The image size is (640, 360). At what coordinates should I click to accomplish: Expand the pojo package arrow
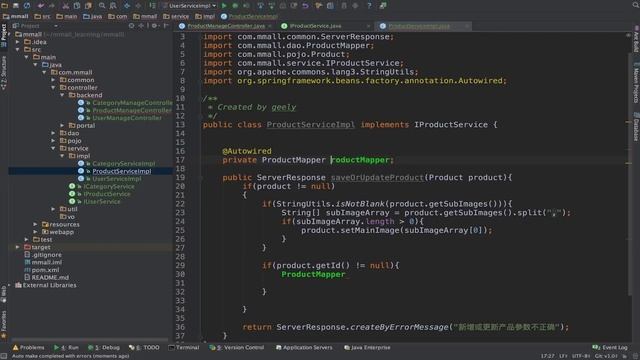point(53,140)
